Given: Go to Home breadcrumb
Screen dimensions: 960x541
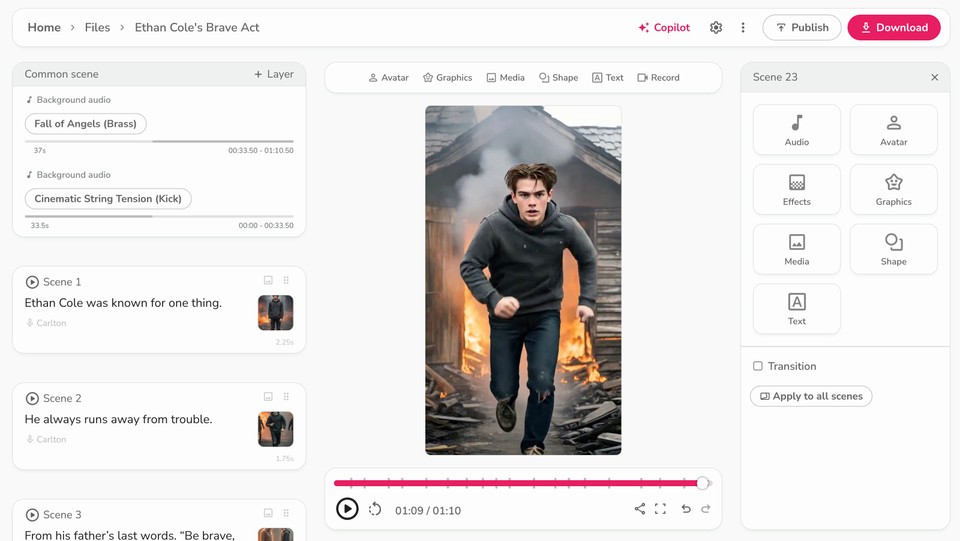Looking at the screenshot, I should 44,28.
